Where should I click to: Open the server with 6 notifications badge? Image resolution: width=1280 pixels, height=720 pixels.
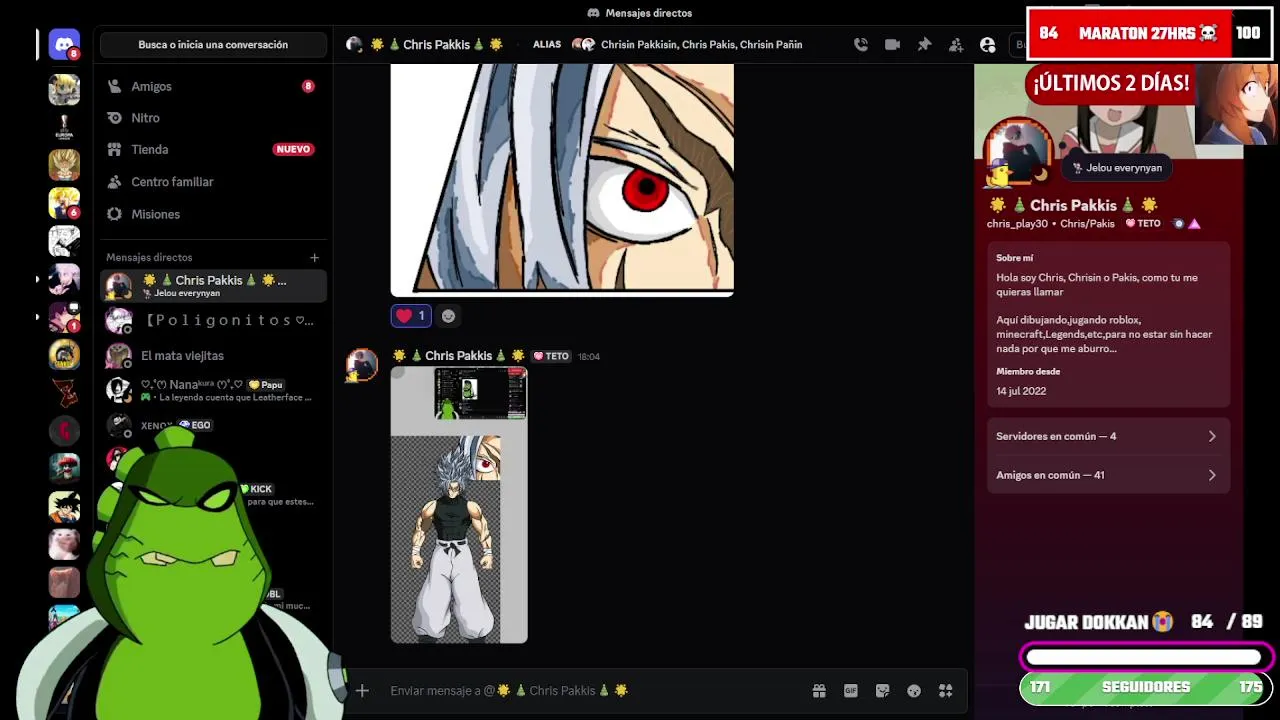(x=64, y=203)
